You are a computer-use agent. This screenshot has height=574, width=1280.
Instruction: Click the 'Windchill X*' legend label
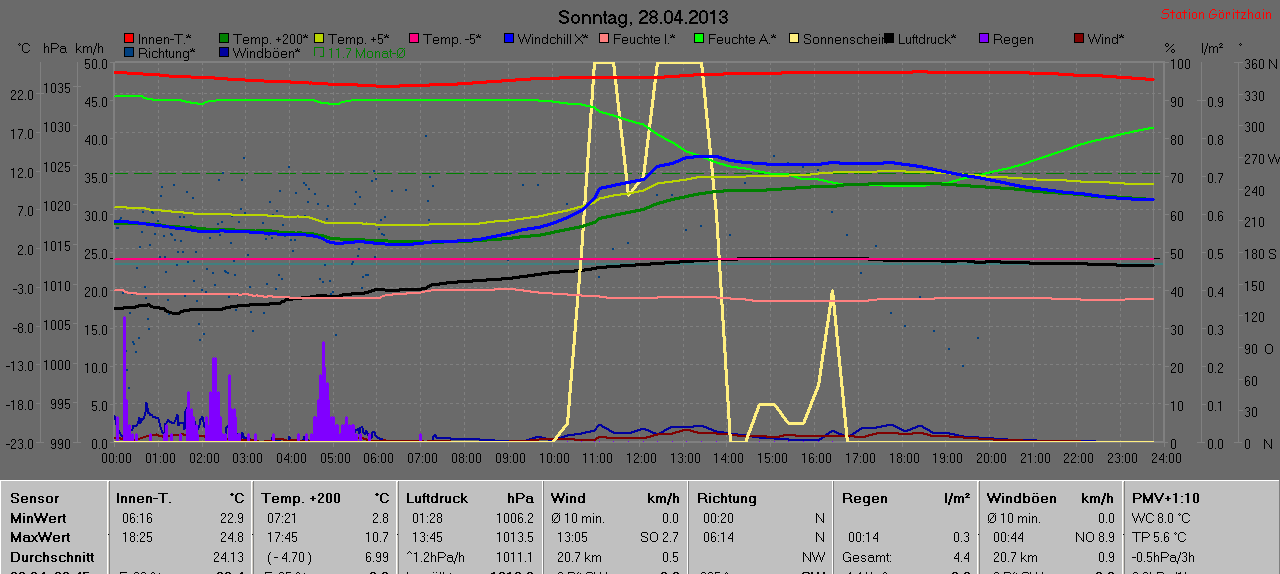coord(553,39)
